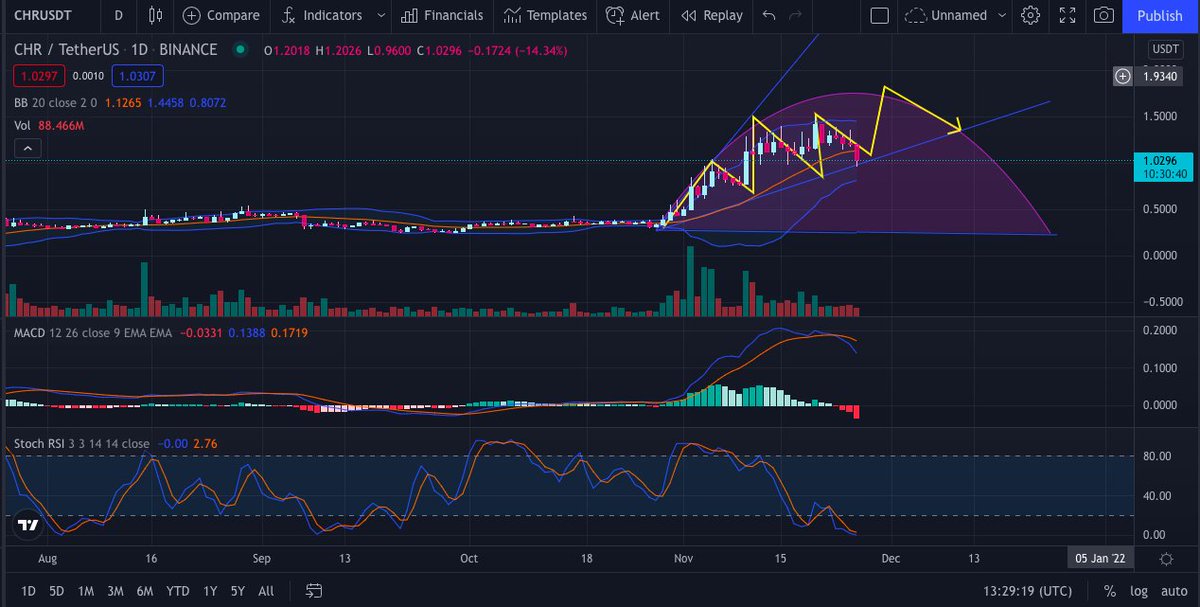1200x607 pixels.
Task: Select the MACD 12 26 close 9 legend
Action: pos(93,333)
